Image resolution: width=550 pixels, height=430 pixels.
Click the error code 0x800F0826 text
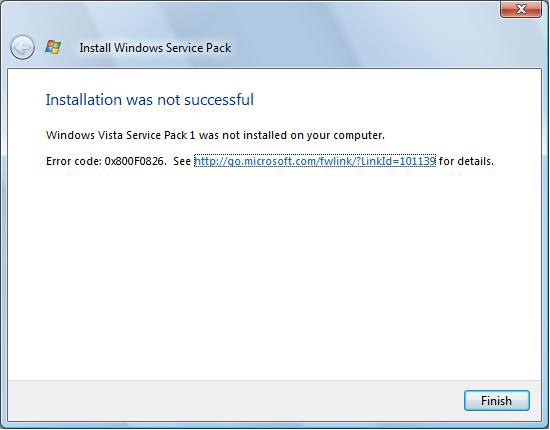pyautogui.click(x=135, y=161)
